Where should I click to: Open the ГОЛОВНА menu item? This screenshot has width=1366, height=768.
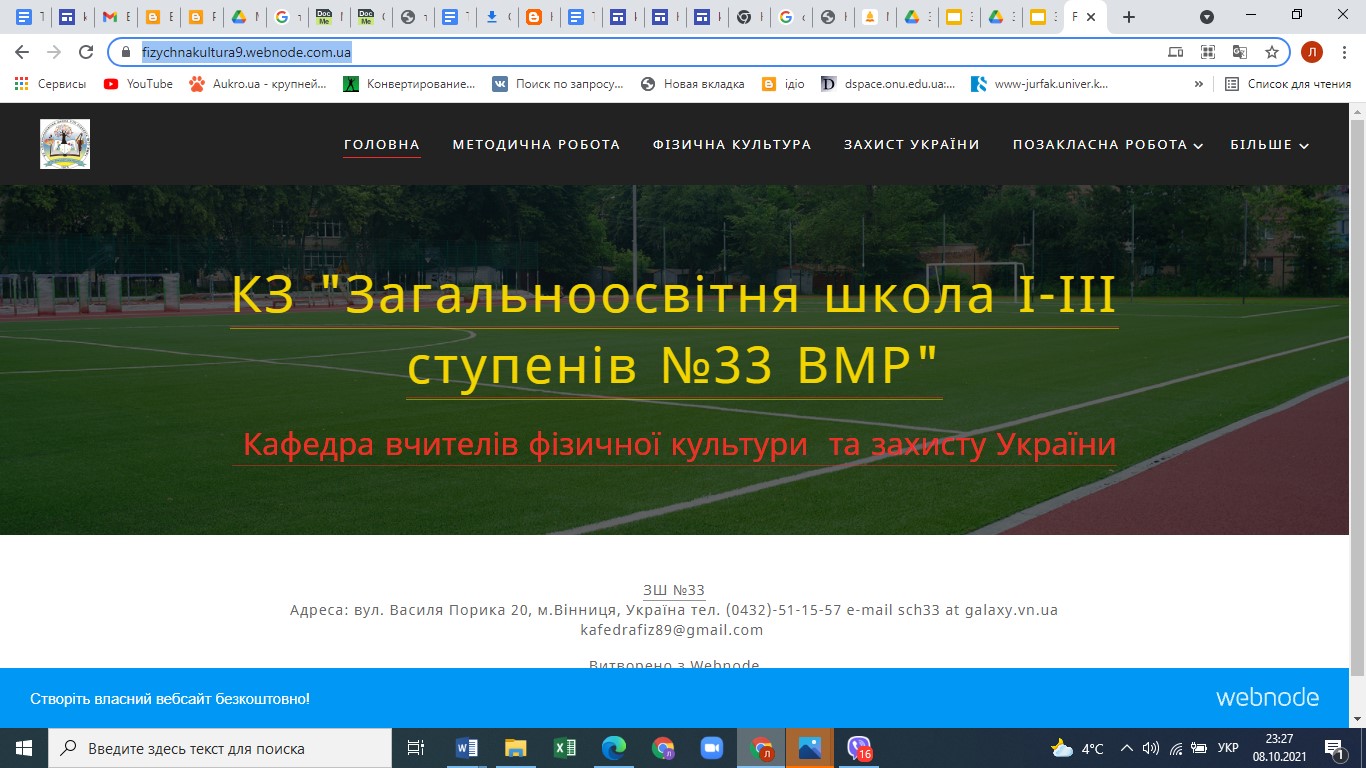(x=382, y=145)
